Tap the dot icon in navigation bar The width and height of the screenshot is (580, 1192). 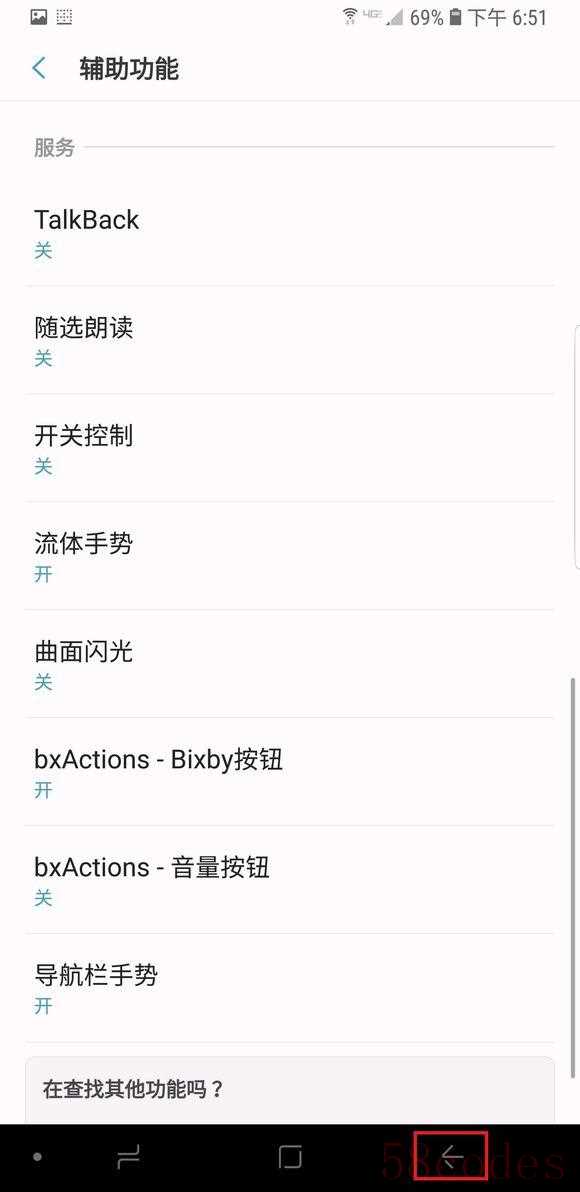(x=37, y=1157)
